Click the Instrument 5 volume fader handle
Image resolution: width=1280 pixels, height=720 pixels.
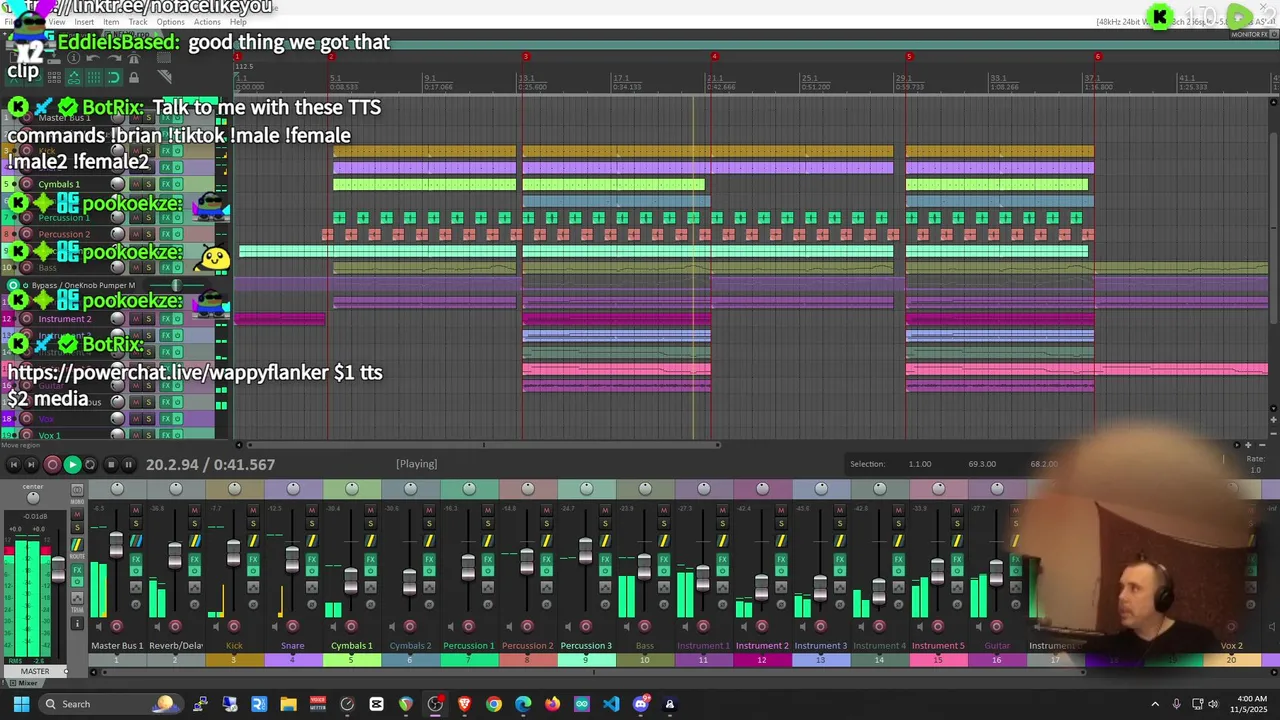pos(937,571)
